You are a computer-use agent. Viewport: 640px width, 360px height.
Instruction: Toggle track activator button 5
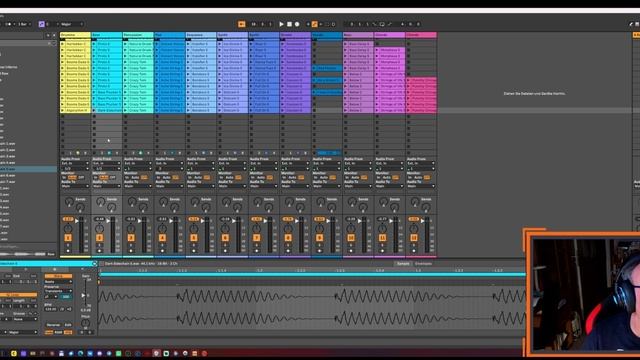[193, 238]
